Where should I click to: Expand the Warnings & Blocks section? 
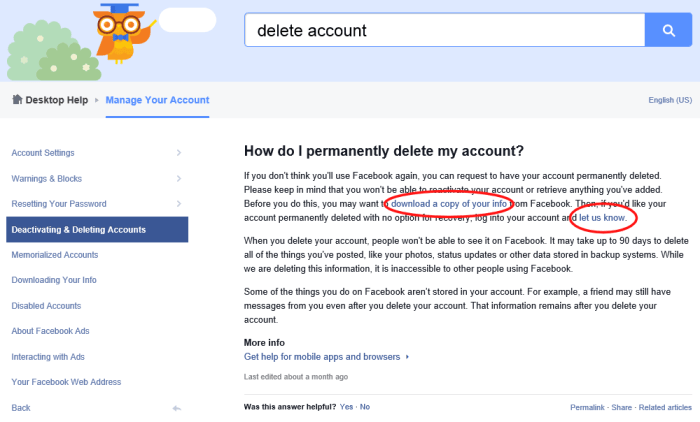(178, 178)
